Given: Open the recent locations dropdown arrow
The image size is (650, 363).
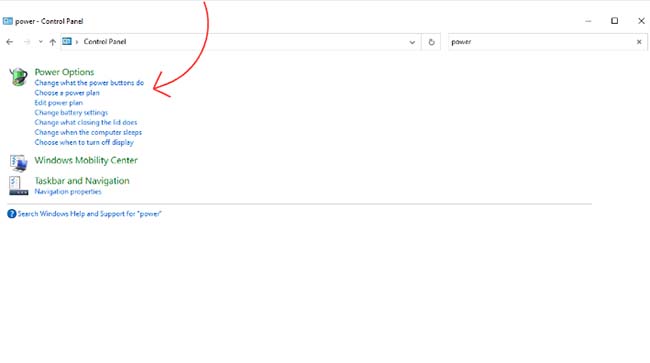Looking at the screenshot, I should [x=40, y=42].
